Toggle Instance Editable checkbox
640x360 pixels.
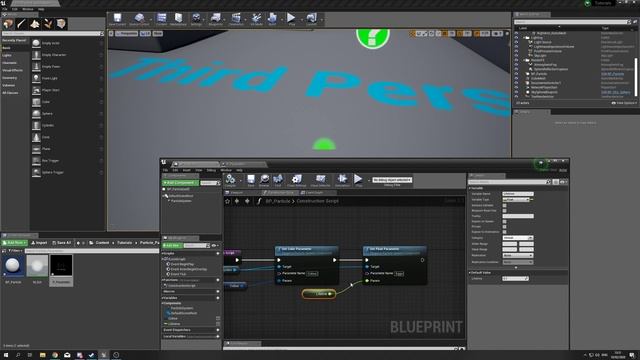tap(504, 206)
